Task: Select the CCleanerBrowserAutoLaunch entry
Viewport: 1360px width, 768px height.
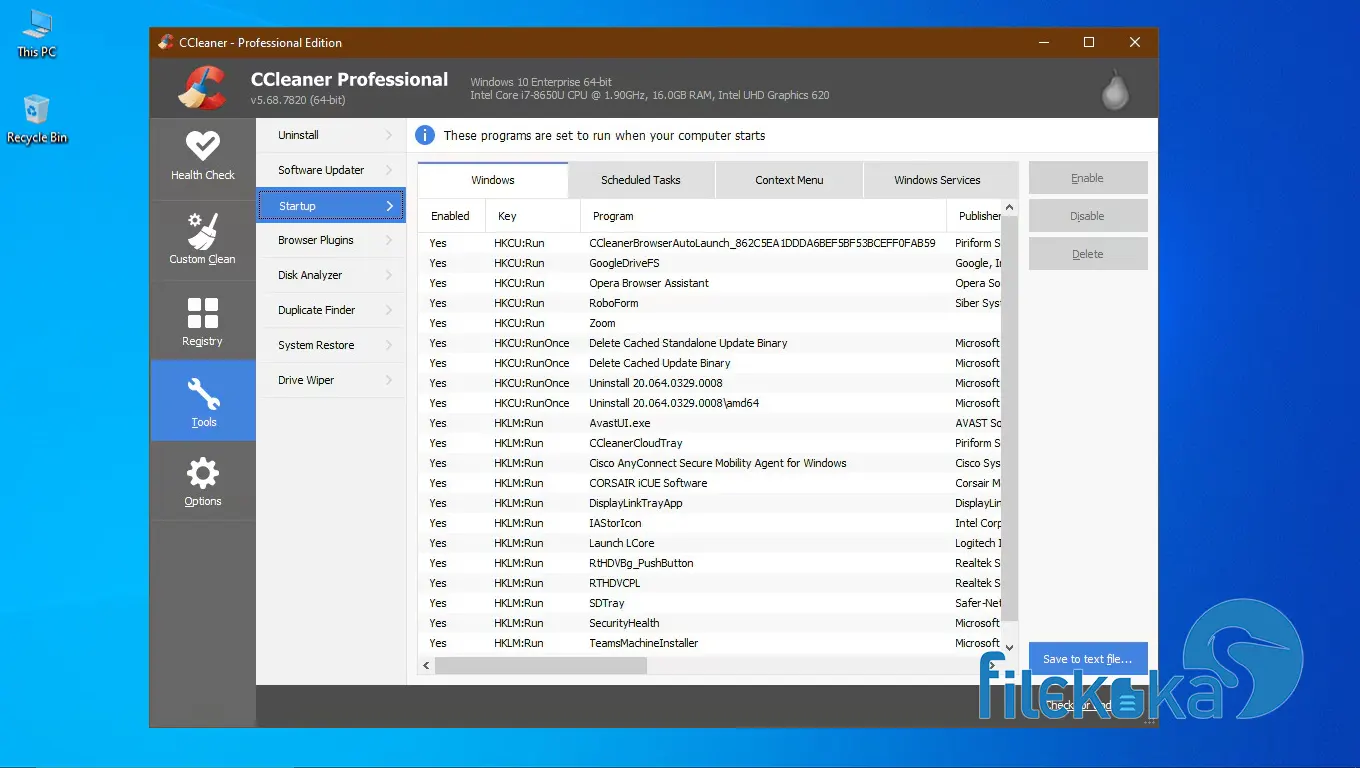Action: coord(710,243)
